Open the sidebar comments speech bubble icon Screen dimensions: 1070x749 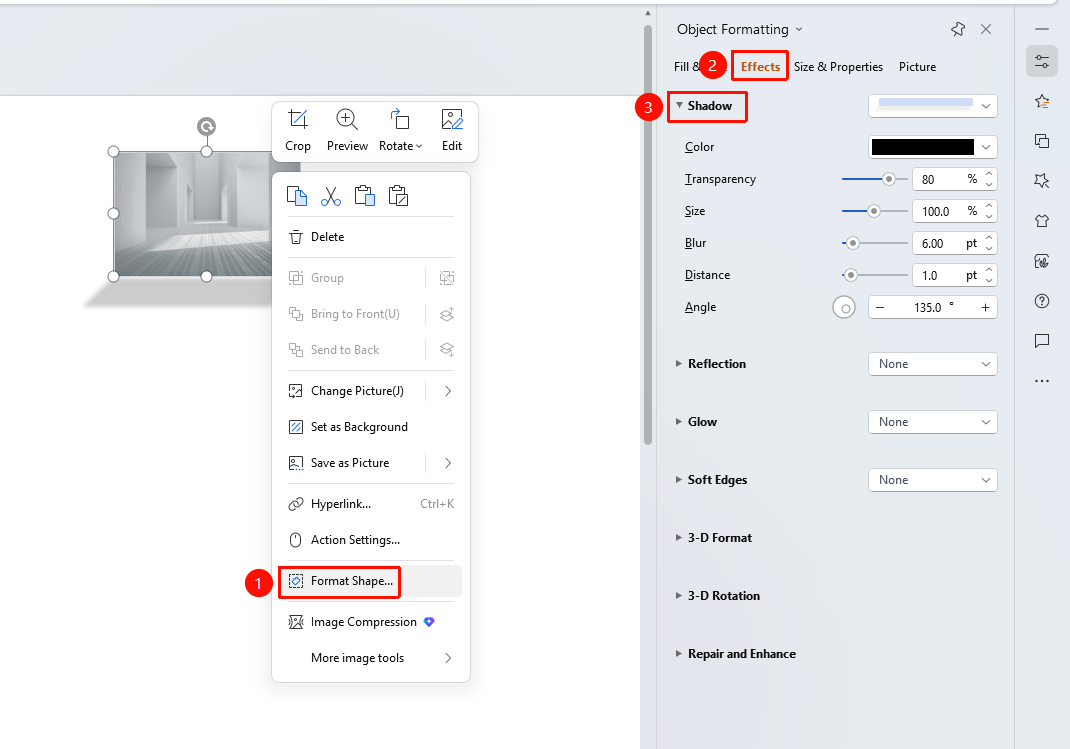click(x=1042, y=341)
